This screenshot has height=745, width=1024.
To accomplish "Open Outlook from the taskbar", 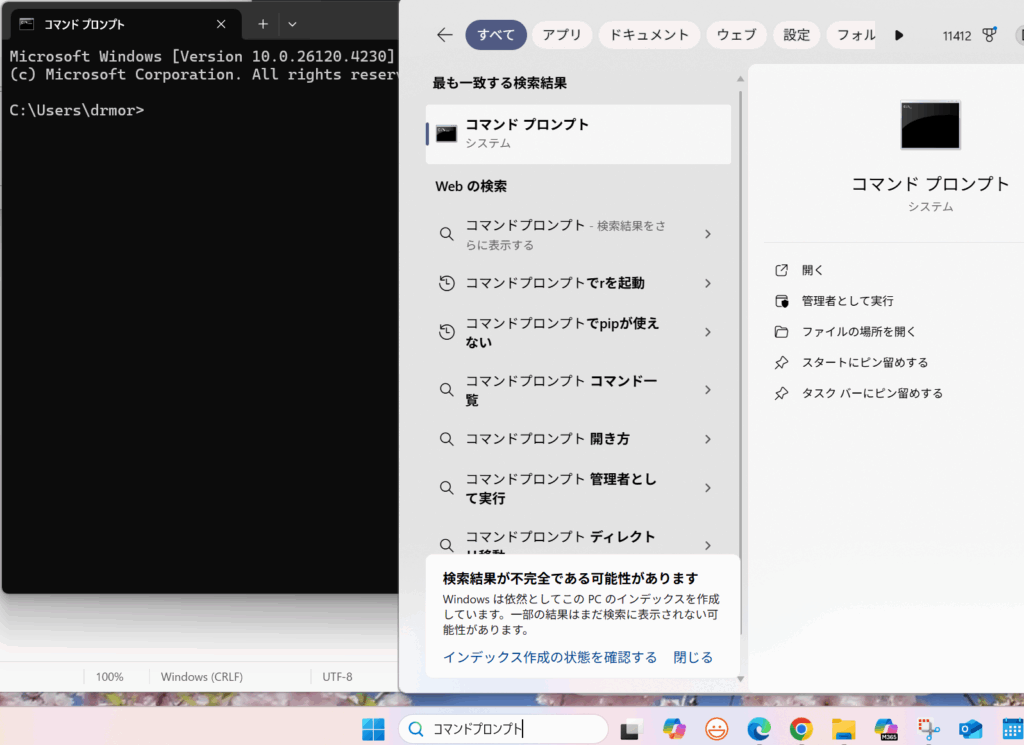I will (x=970, y=729).
